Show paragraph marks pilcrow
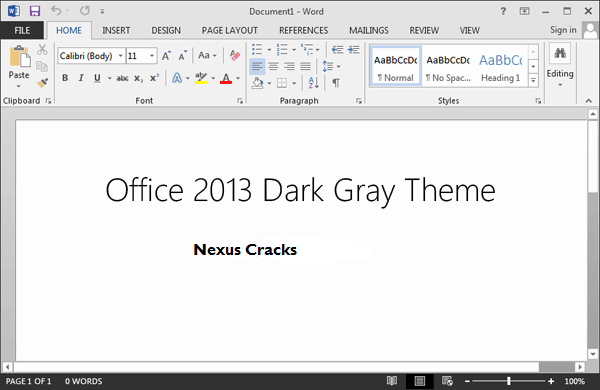The image size is (600, 390). pyautogui.click(x=336, y=83)
